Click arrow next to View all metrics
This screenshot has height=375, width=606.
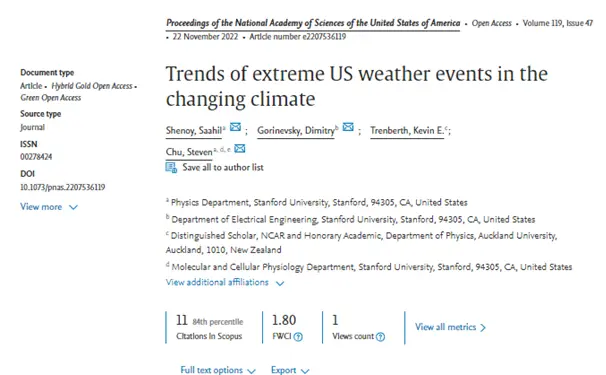pos(483,328)
